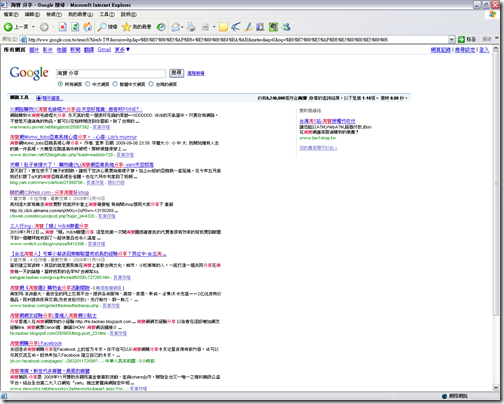Open the Gmail link in Google nav bar
Image resolution: width=504 pixels, height=404 pixels.
coord(104,50)
